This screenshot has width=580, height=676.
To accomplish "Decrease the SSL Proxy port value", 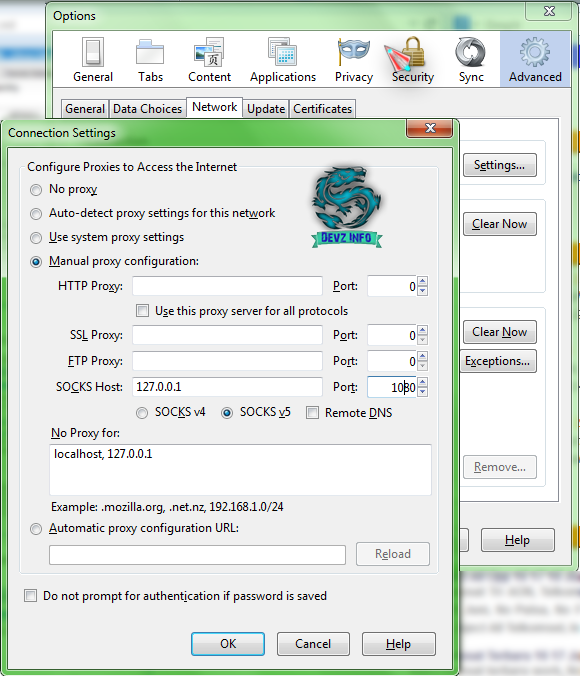I will pos(423,340).
